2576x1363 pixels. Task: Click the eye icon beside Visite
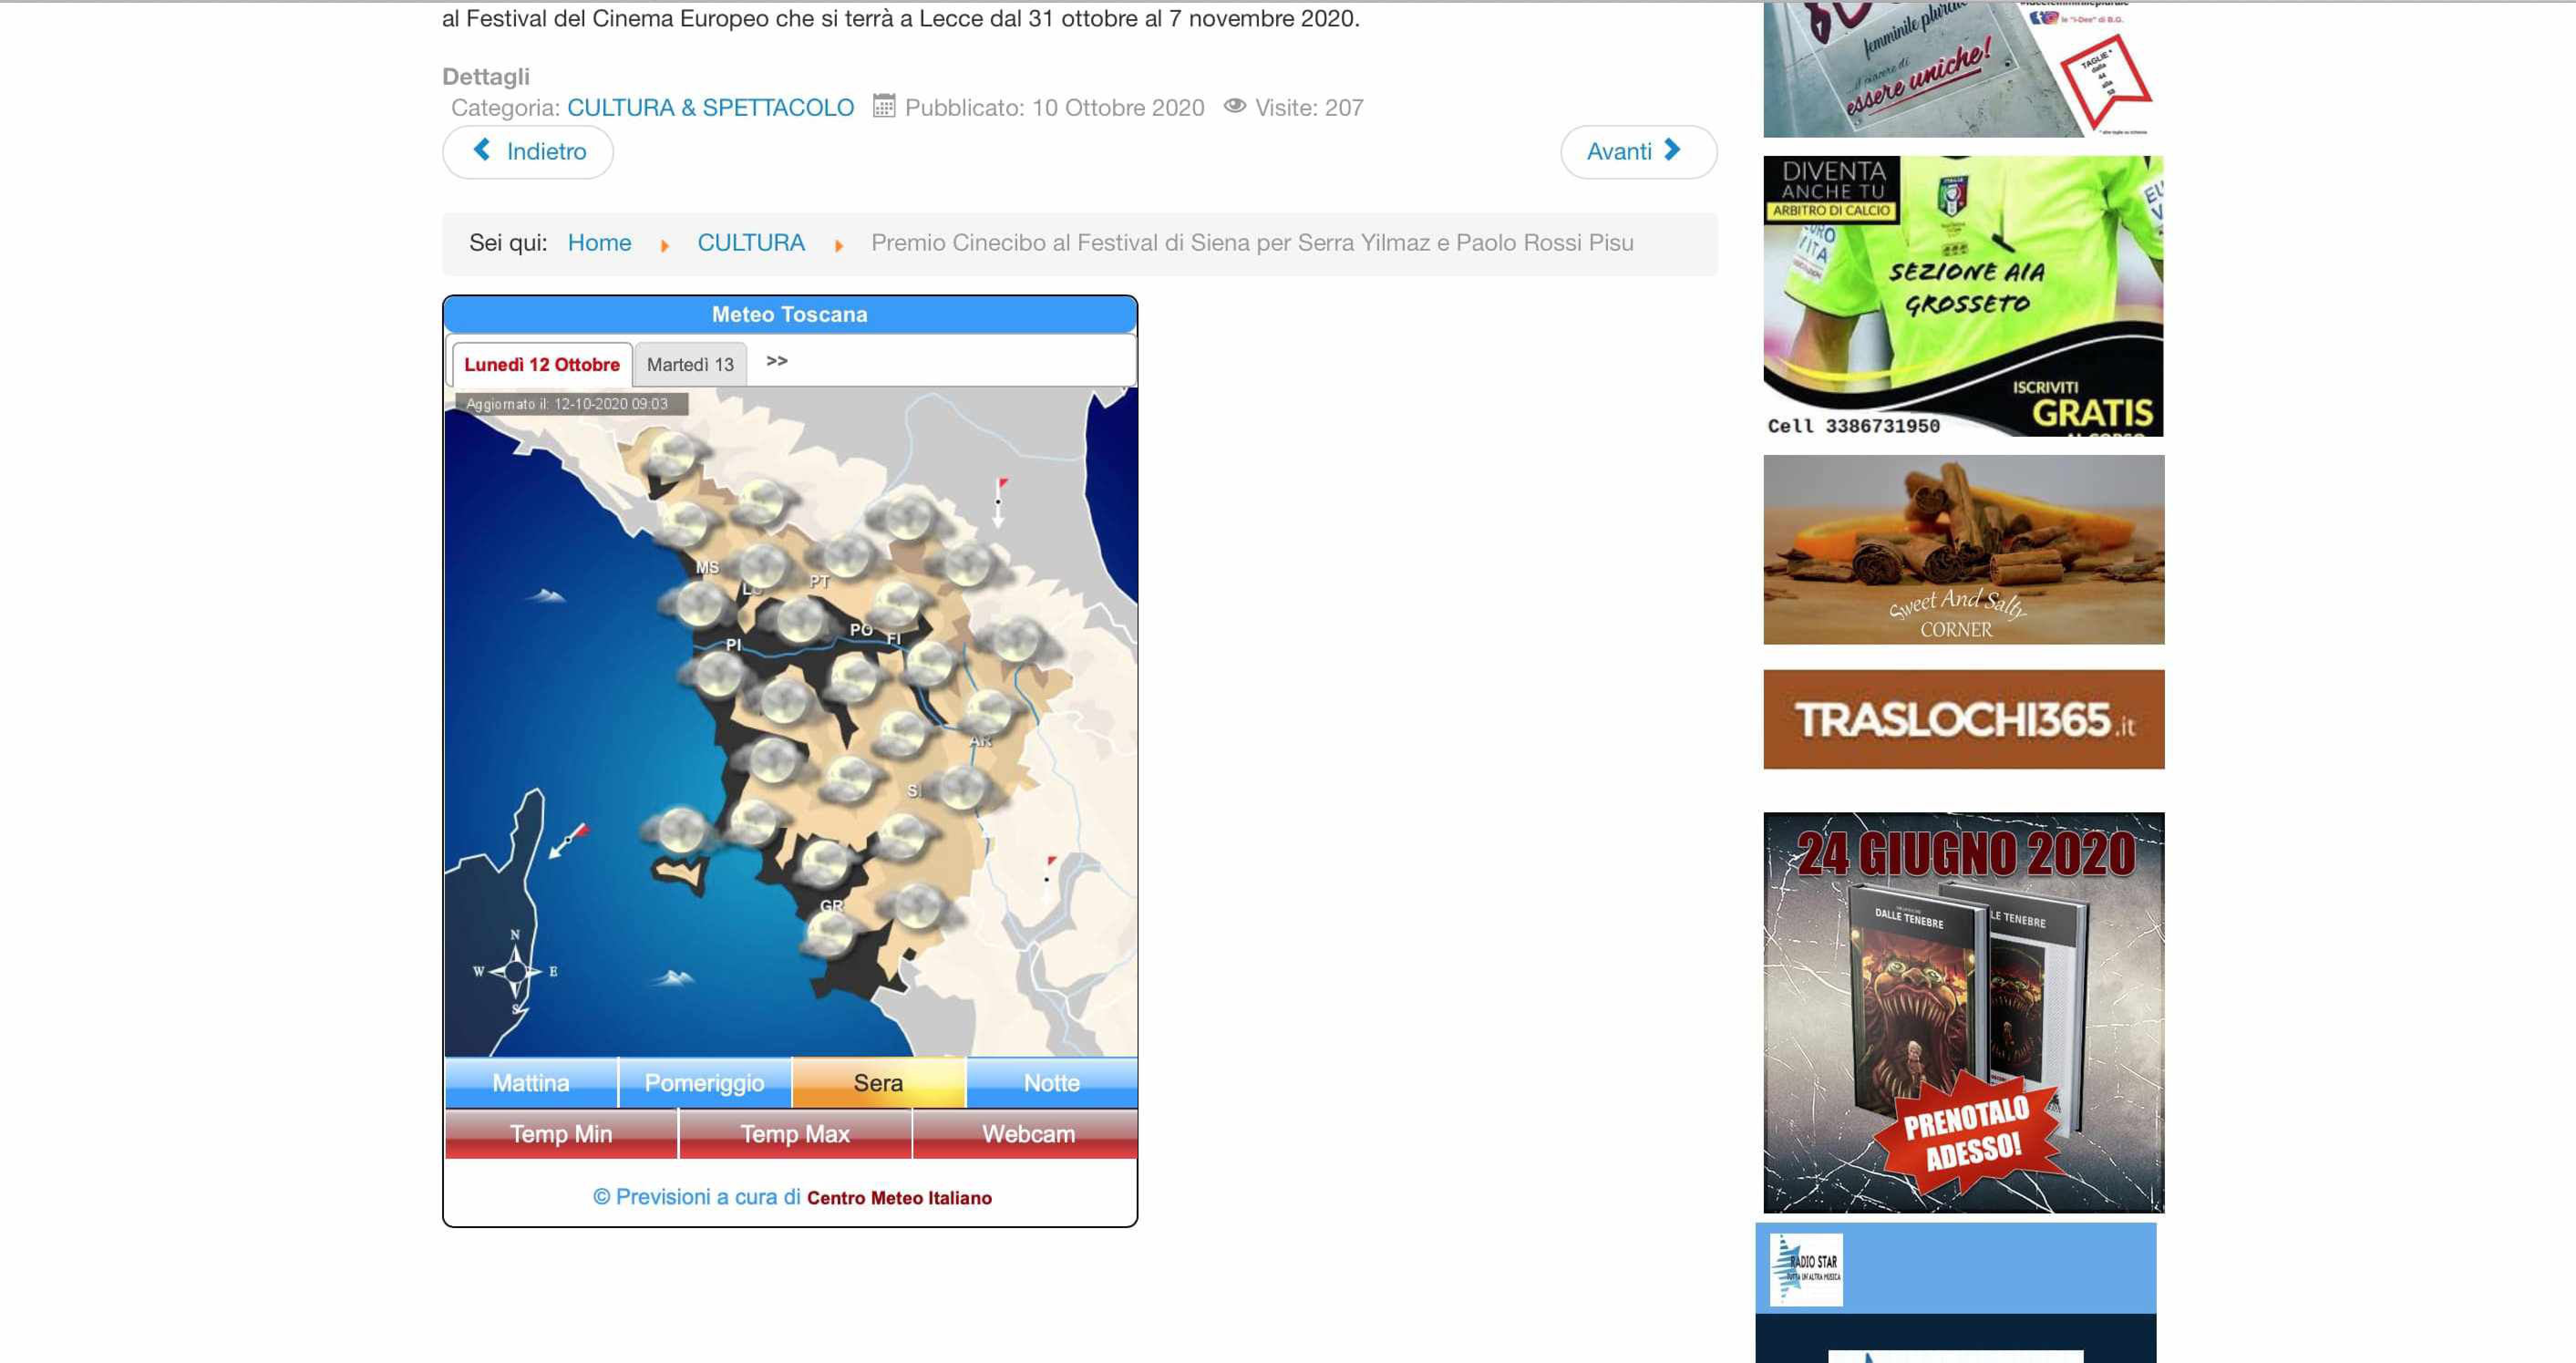click(1235, 106)
